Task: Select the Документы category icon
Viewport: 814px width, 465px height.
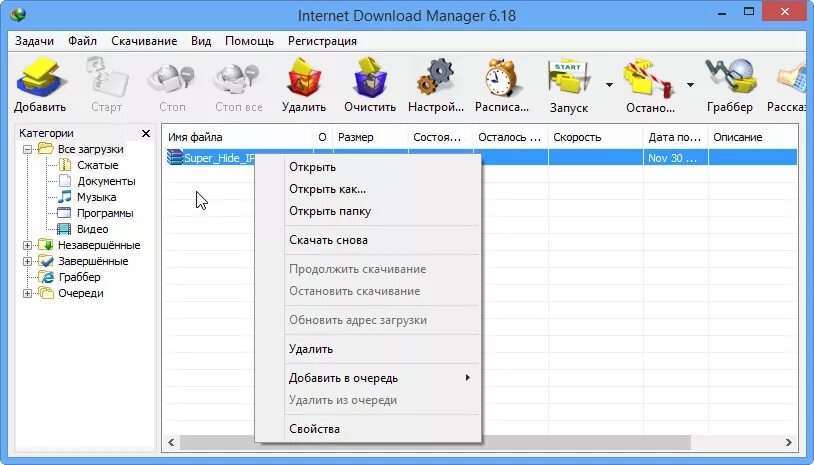Action: point(65,181)
